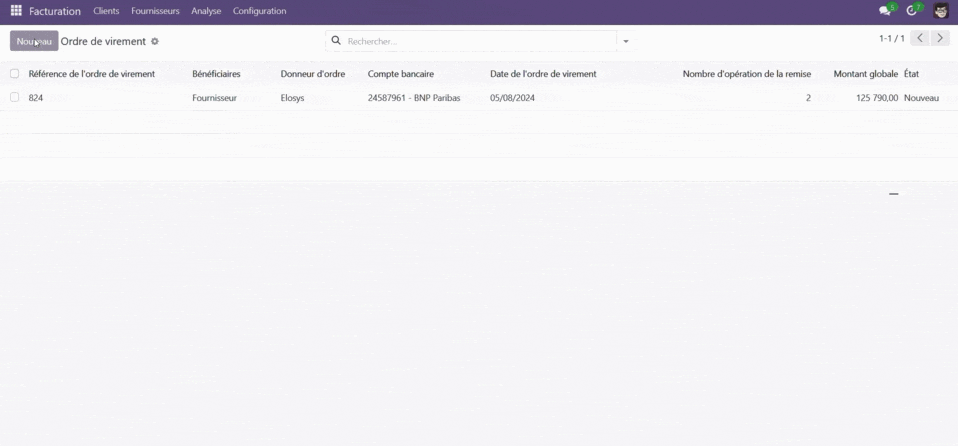The width and height of the screenshot is (958, 446).
Task: Open the Analyse menu
Action: tap(206, 11)
